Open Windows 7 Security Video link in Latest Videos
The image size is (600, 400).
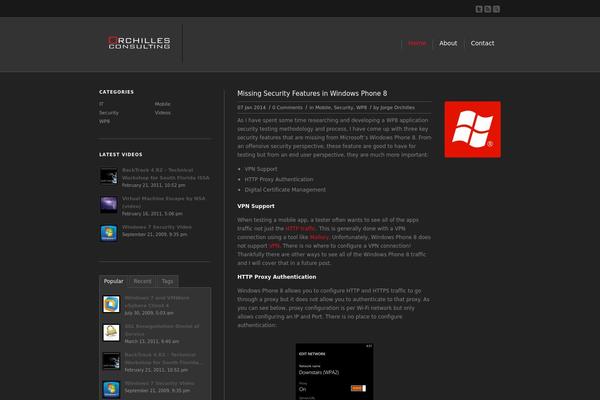(157, 227)
